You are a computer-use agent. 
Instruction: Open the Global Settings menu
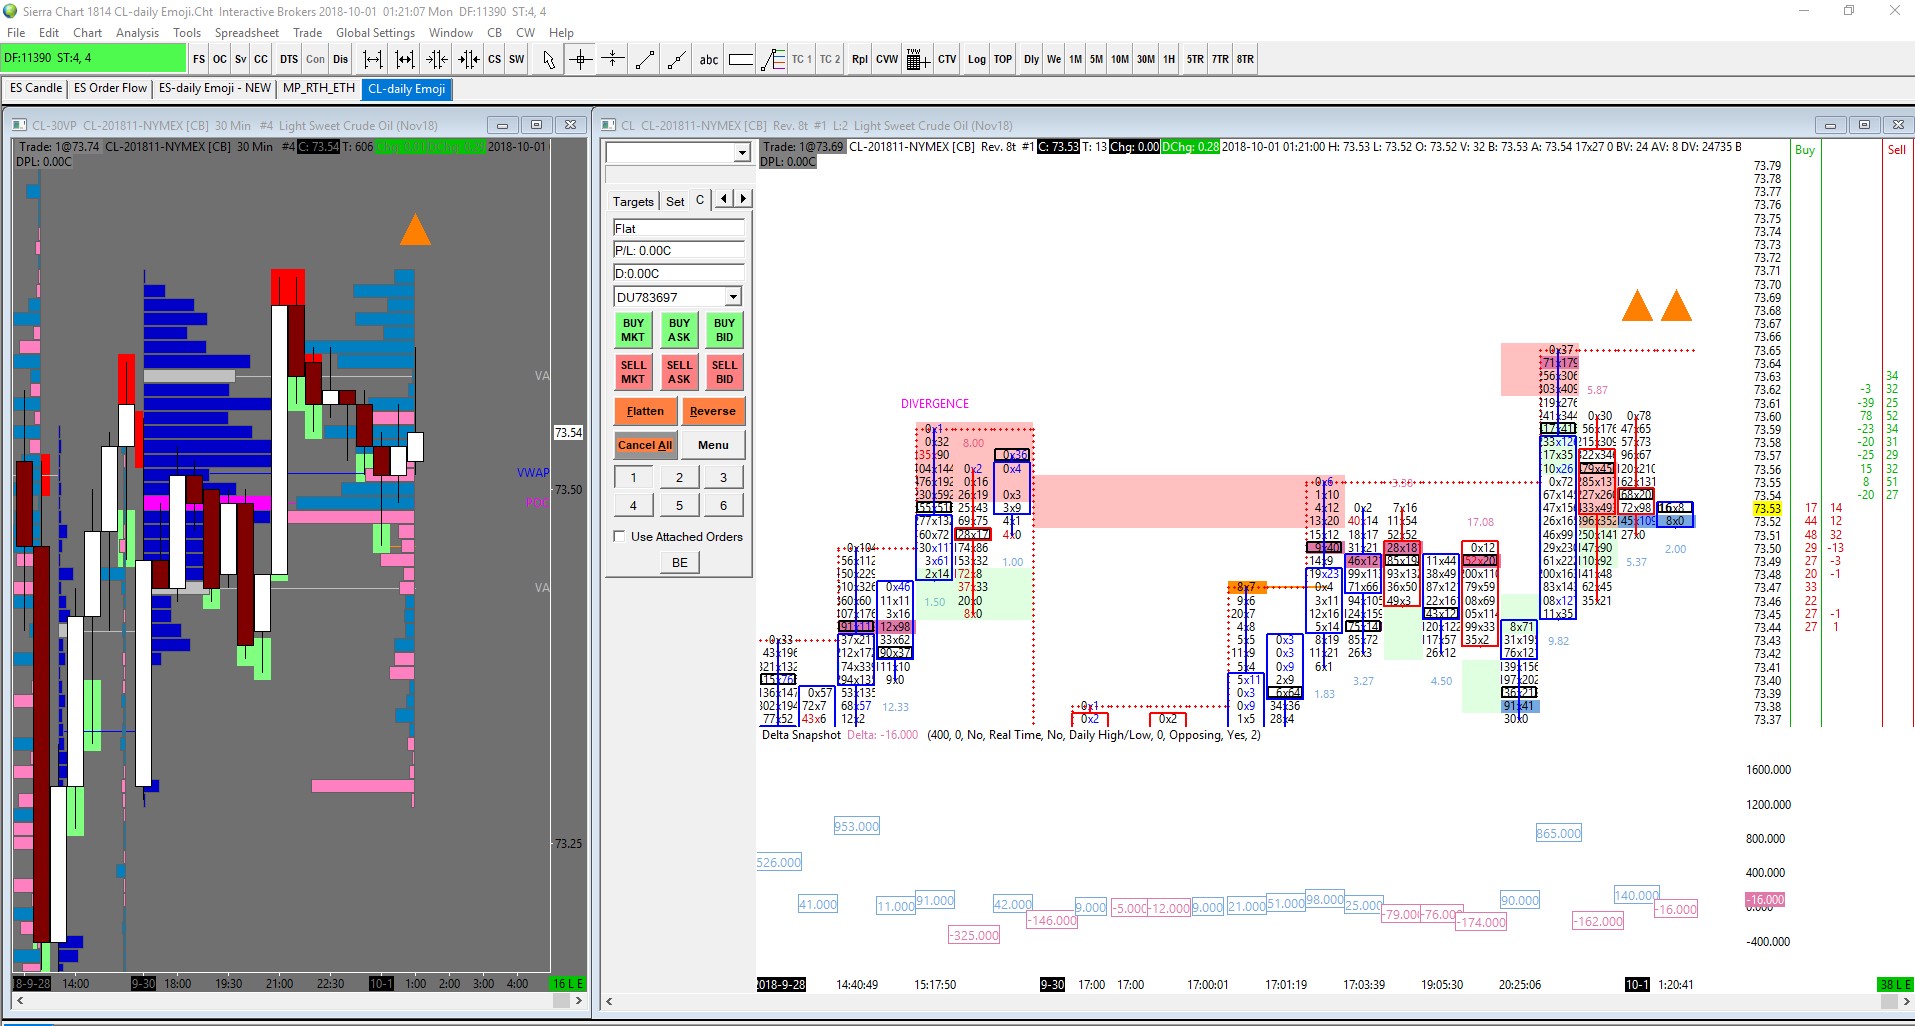(x=375, y=32)
